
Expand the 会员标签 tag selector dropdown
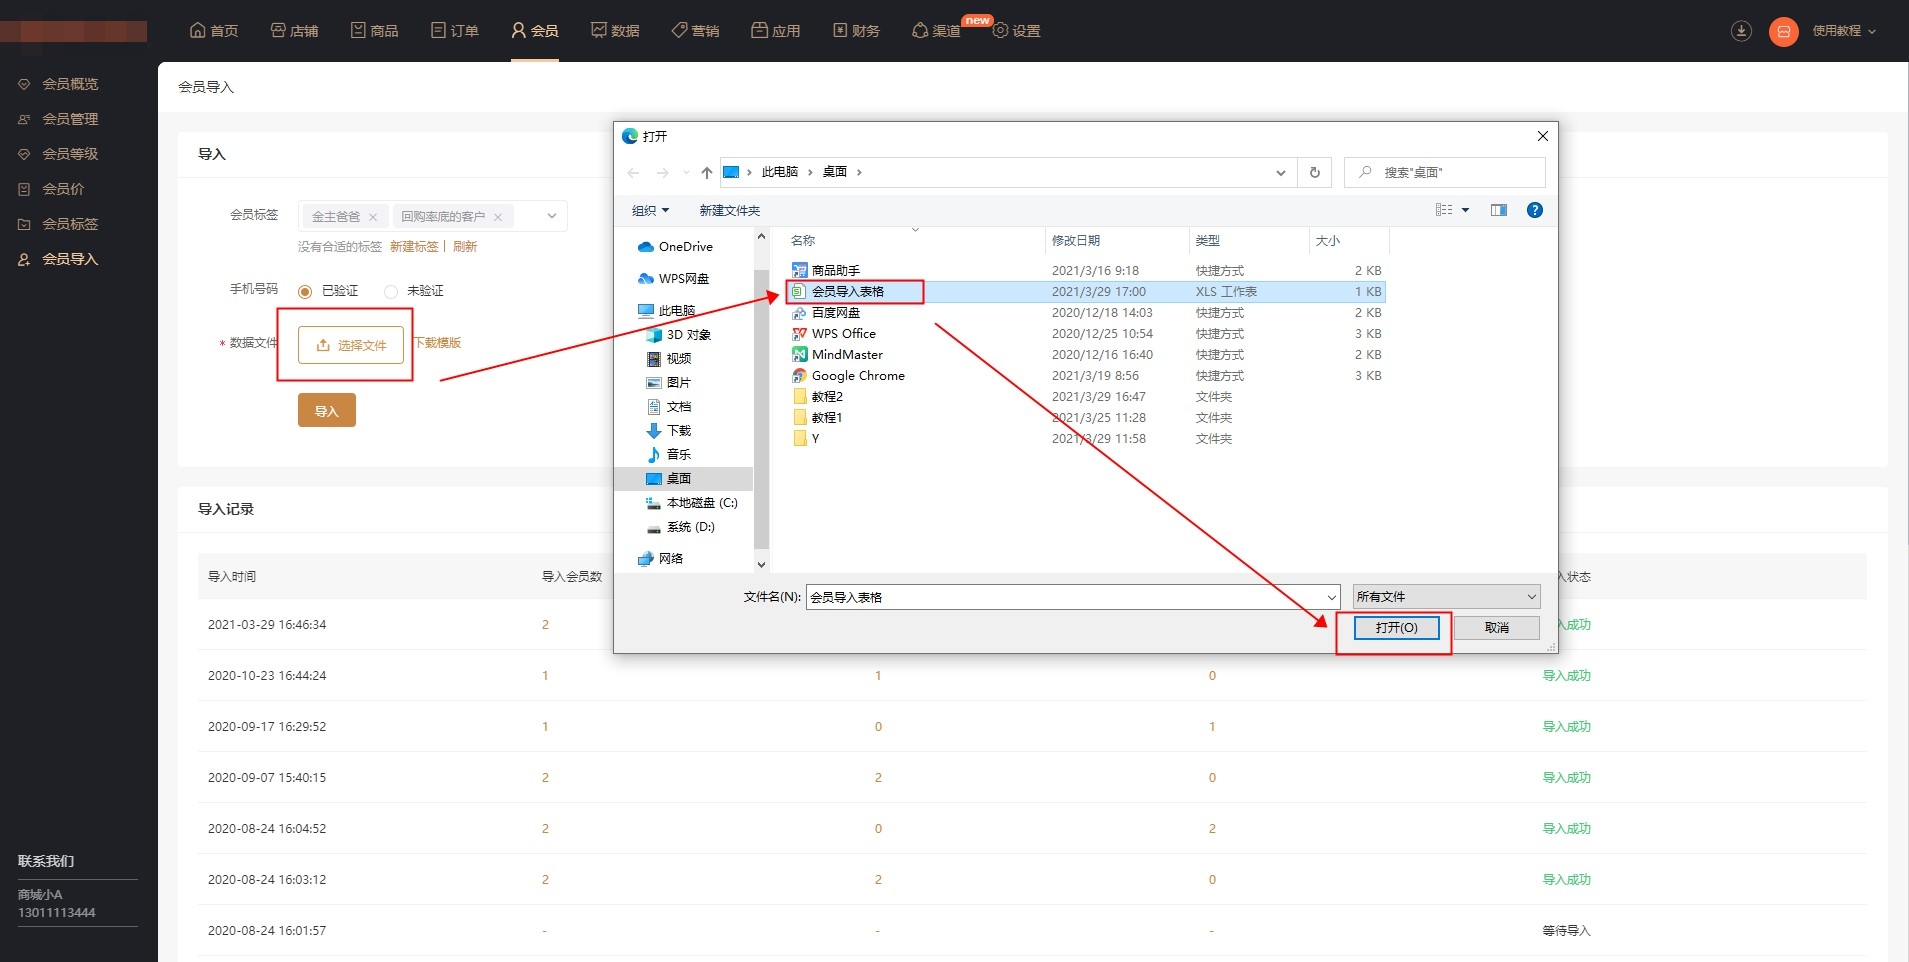(551, 216)
